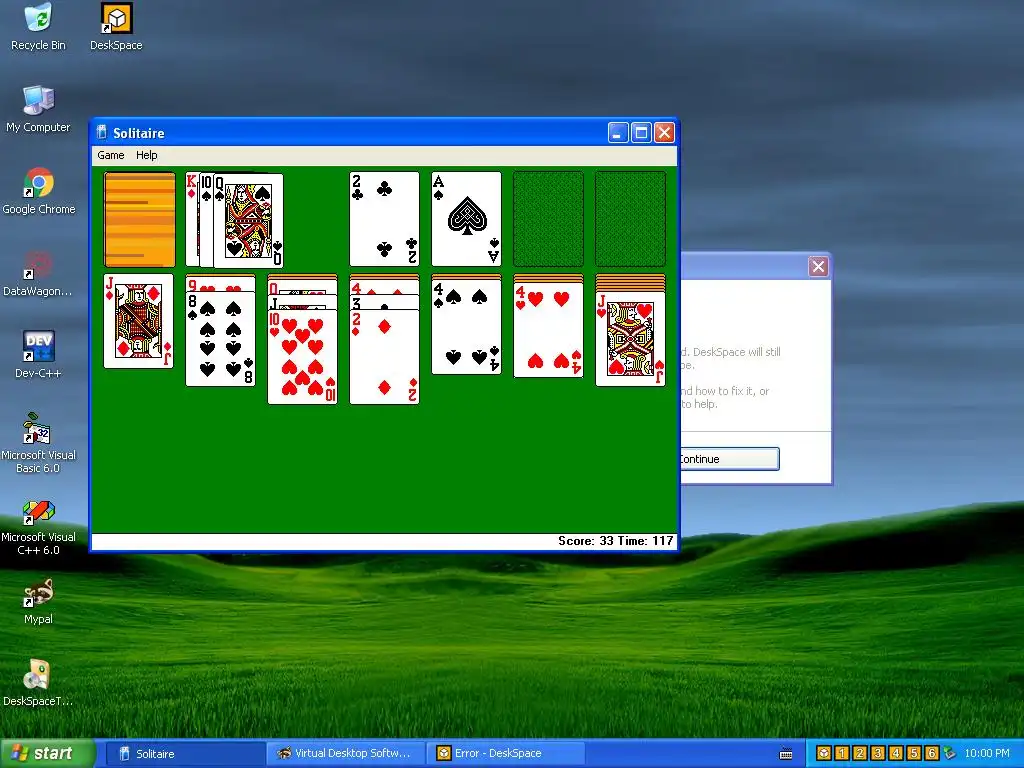1024x768 pixels.
Task: Click the Solitaire title bar icon
Action: tap(101, 133)
